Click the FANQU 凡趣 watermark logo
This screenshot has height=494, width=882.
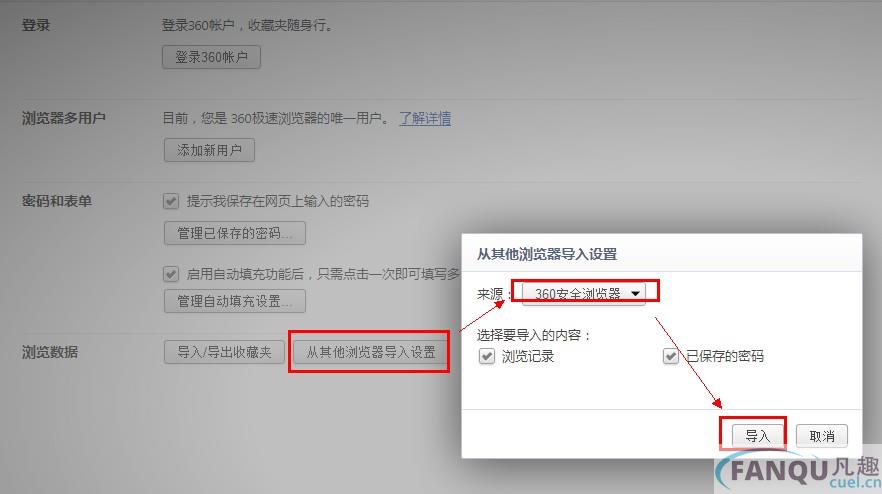[x=799, y=471]
